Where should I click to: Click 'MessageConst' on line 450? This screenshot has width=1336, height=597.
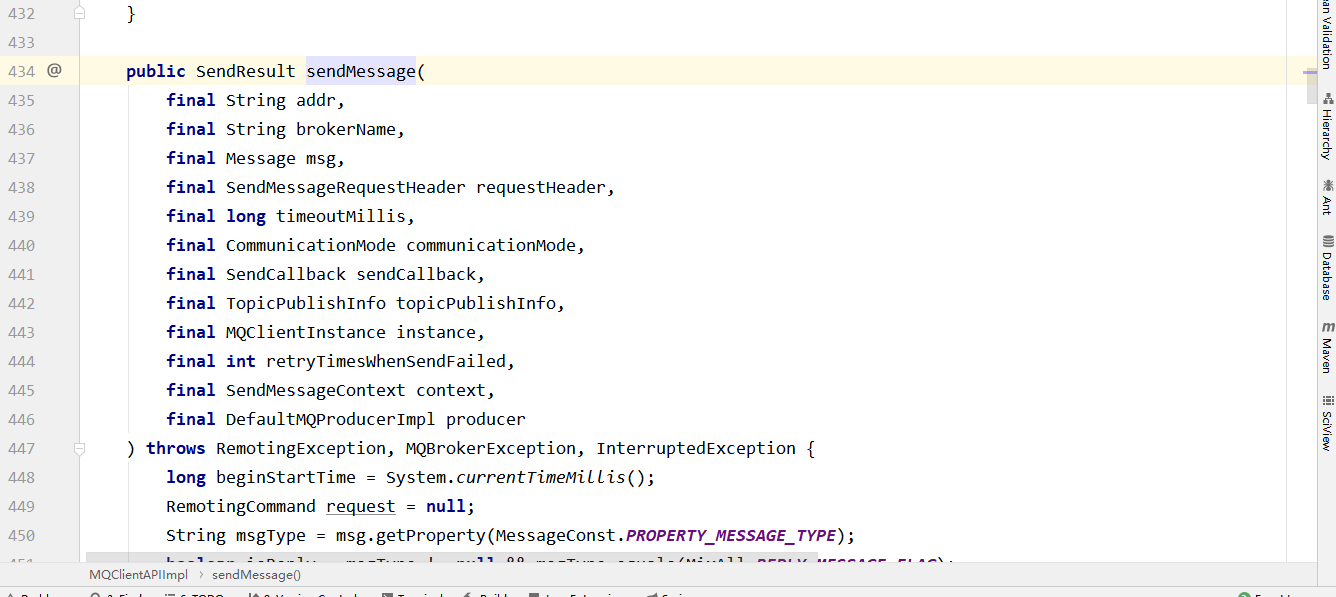556,535
